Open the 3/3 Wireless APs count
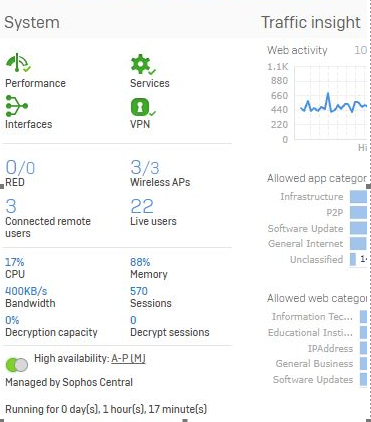Screen dimensions: 371x422 click(145, 167)
